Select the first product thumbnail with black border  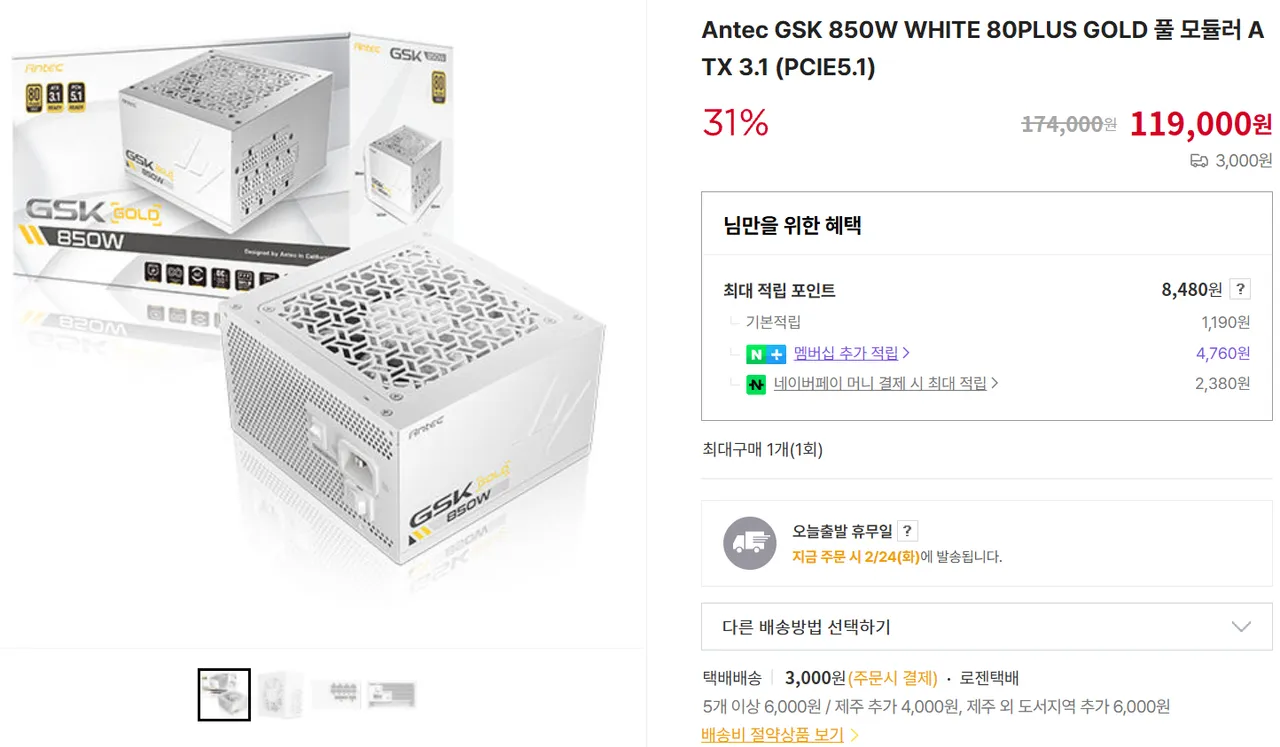click(x=224, y=694)
